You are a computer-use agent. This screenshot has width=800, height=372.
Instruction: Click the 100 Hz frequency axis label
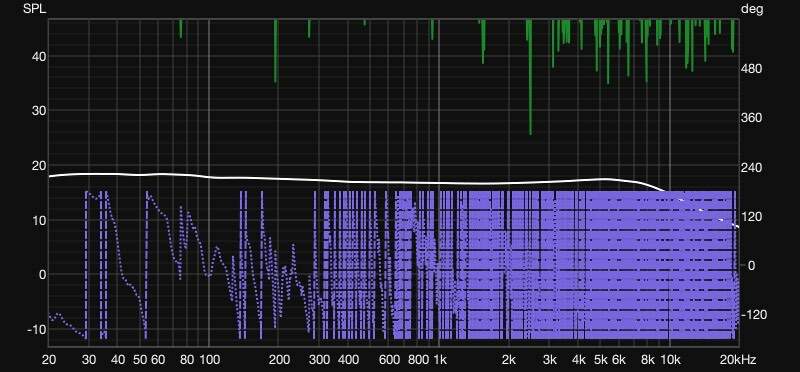pyautogui.click(x=209, y=359)
